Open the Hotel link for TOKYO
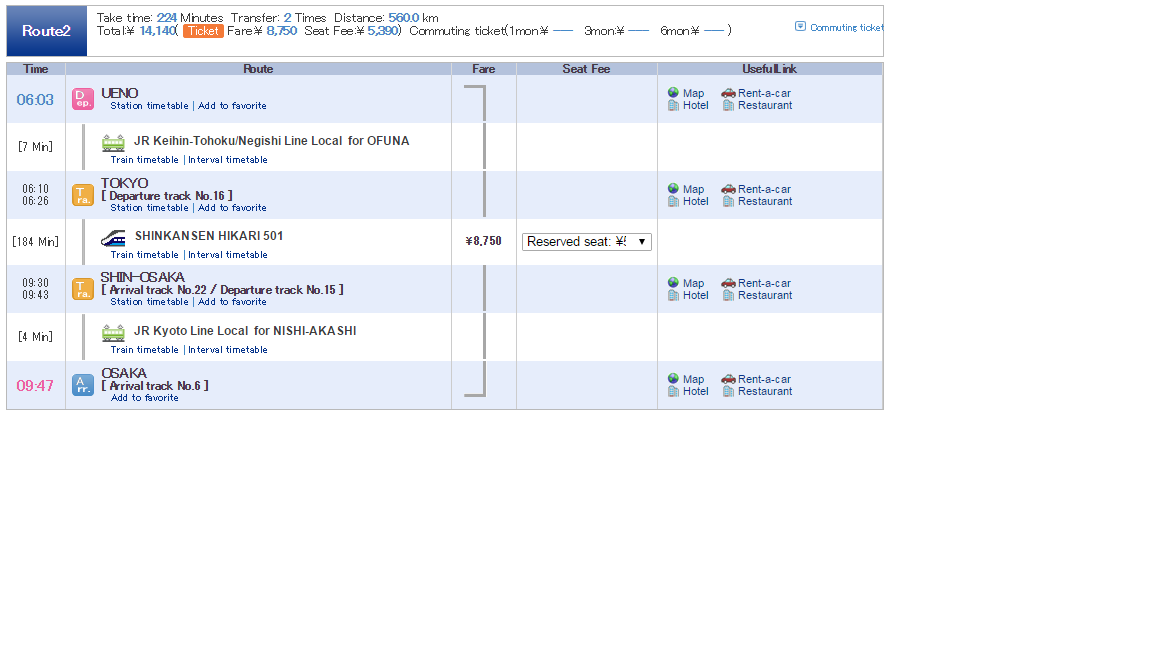The width and height of the screenshot is (1152, 648). click(x=696, y=201)
